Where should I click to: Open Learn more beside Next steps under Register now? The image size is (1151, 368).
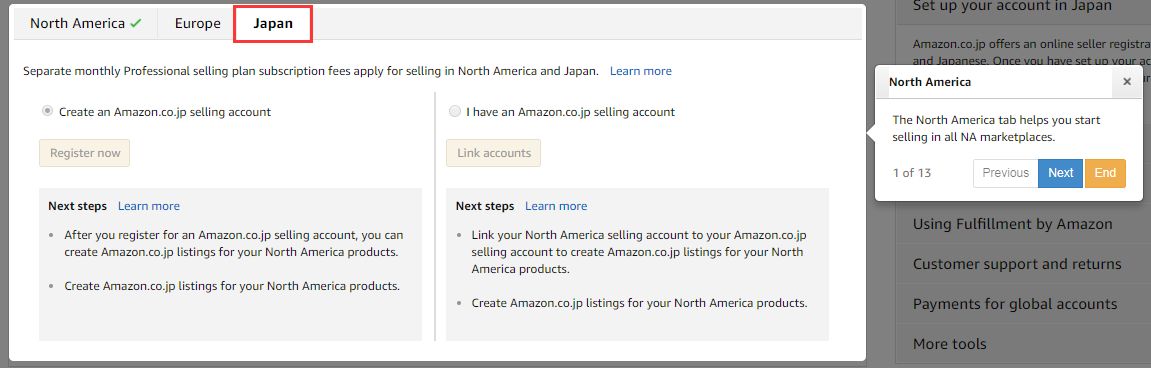(x=148, y=206)
